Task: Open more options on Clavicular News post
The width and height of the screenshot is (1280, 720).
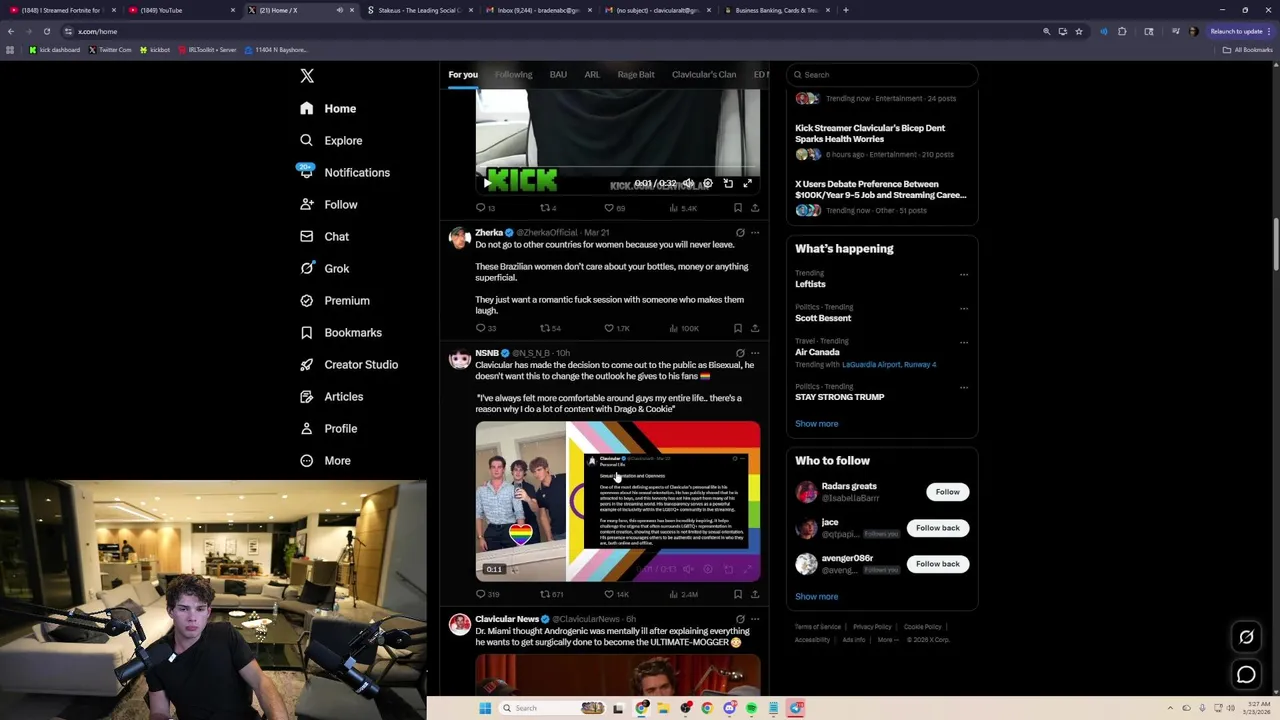Action: tap(755, 619)
